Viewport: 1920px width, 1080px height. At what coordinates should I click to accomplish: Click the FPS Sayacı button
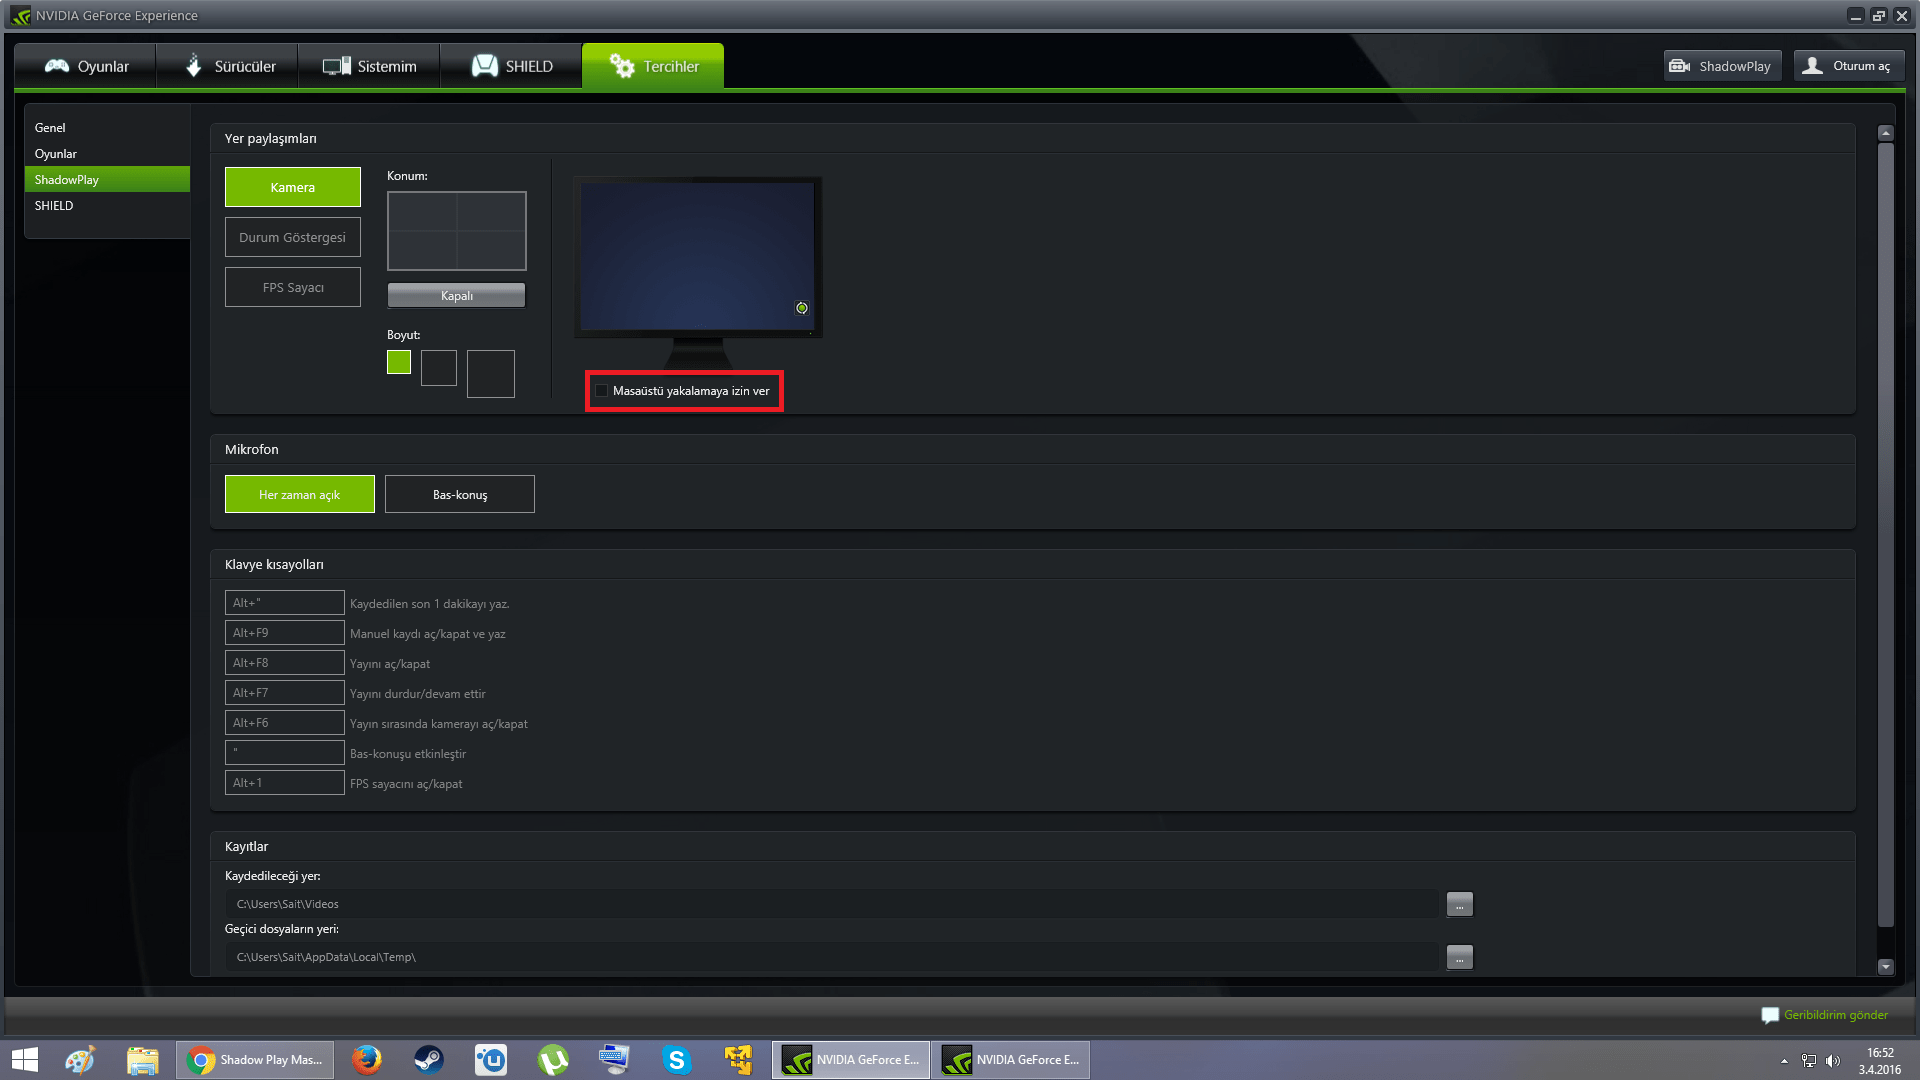coord(292,287)
